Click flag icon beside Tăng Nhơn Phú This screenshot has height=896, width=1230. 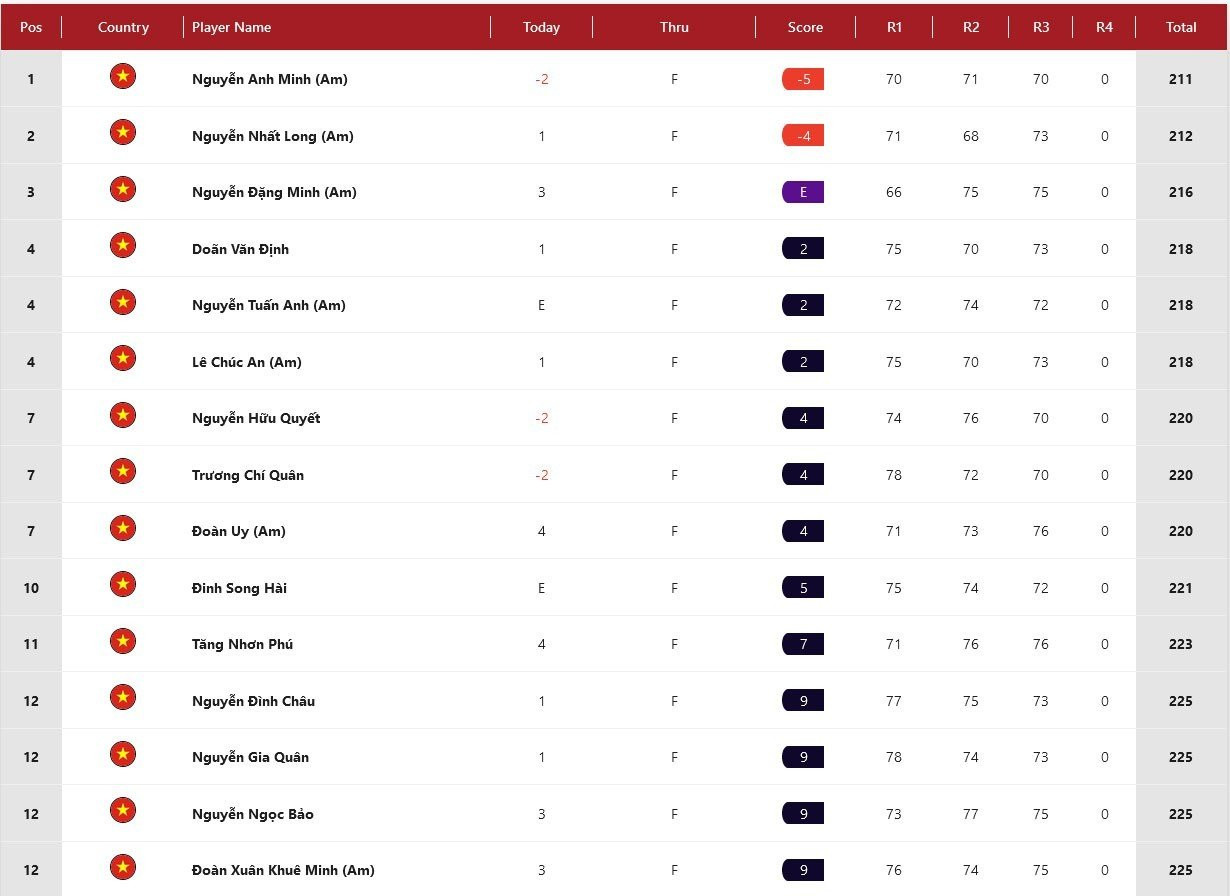pos(123,641)
